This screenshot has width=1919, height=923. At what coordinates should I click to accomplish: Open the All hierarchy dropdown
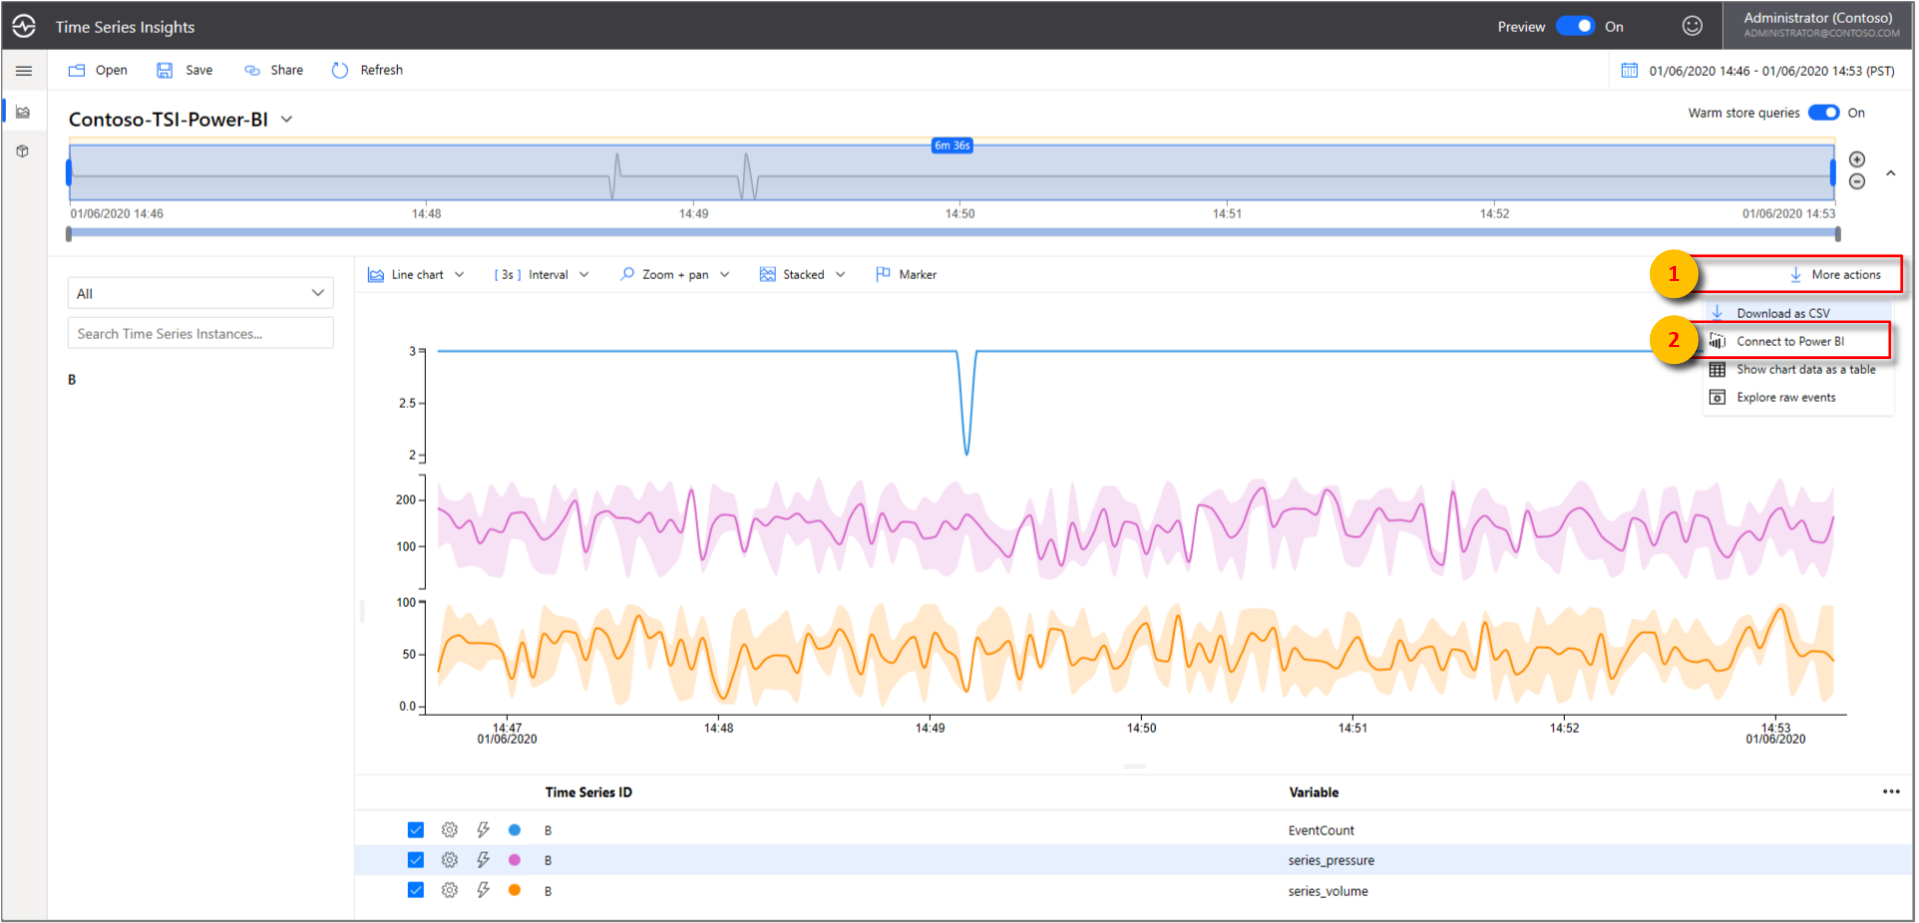click(200, 293)
